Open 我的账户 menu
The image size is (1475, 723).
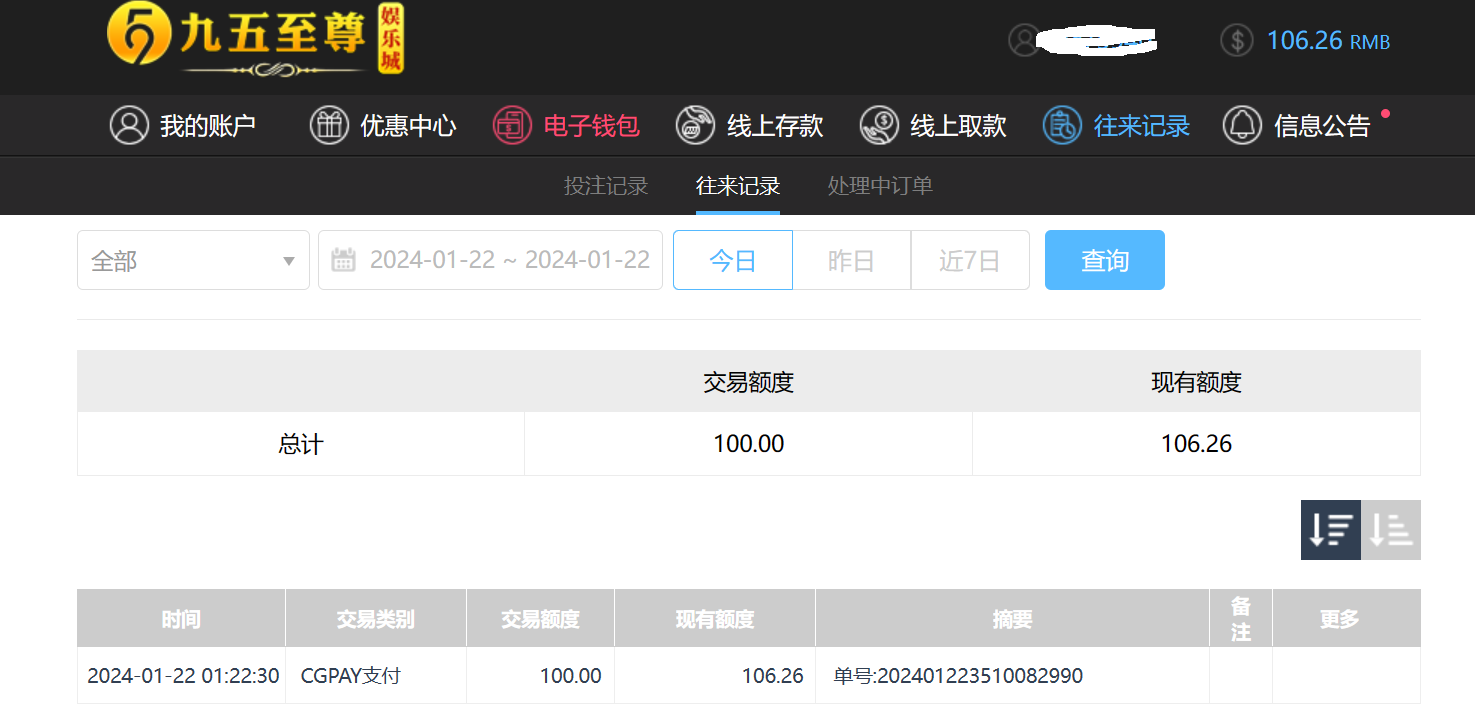183,126
